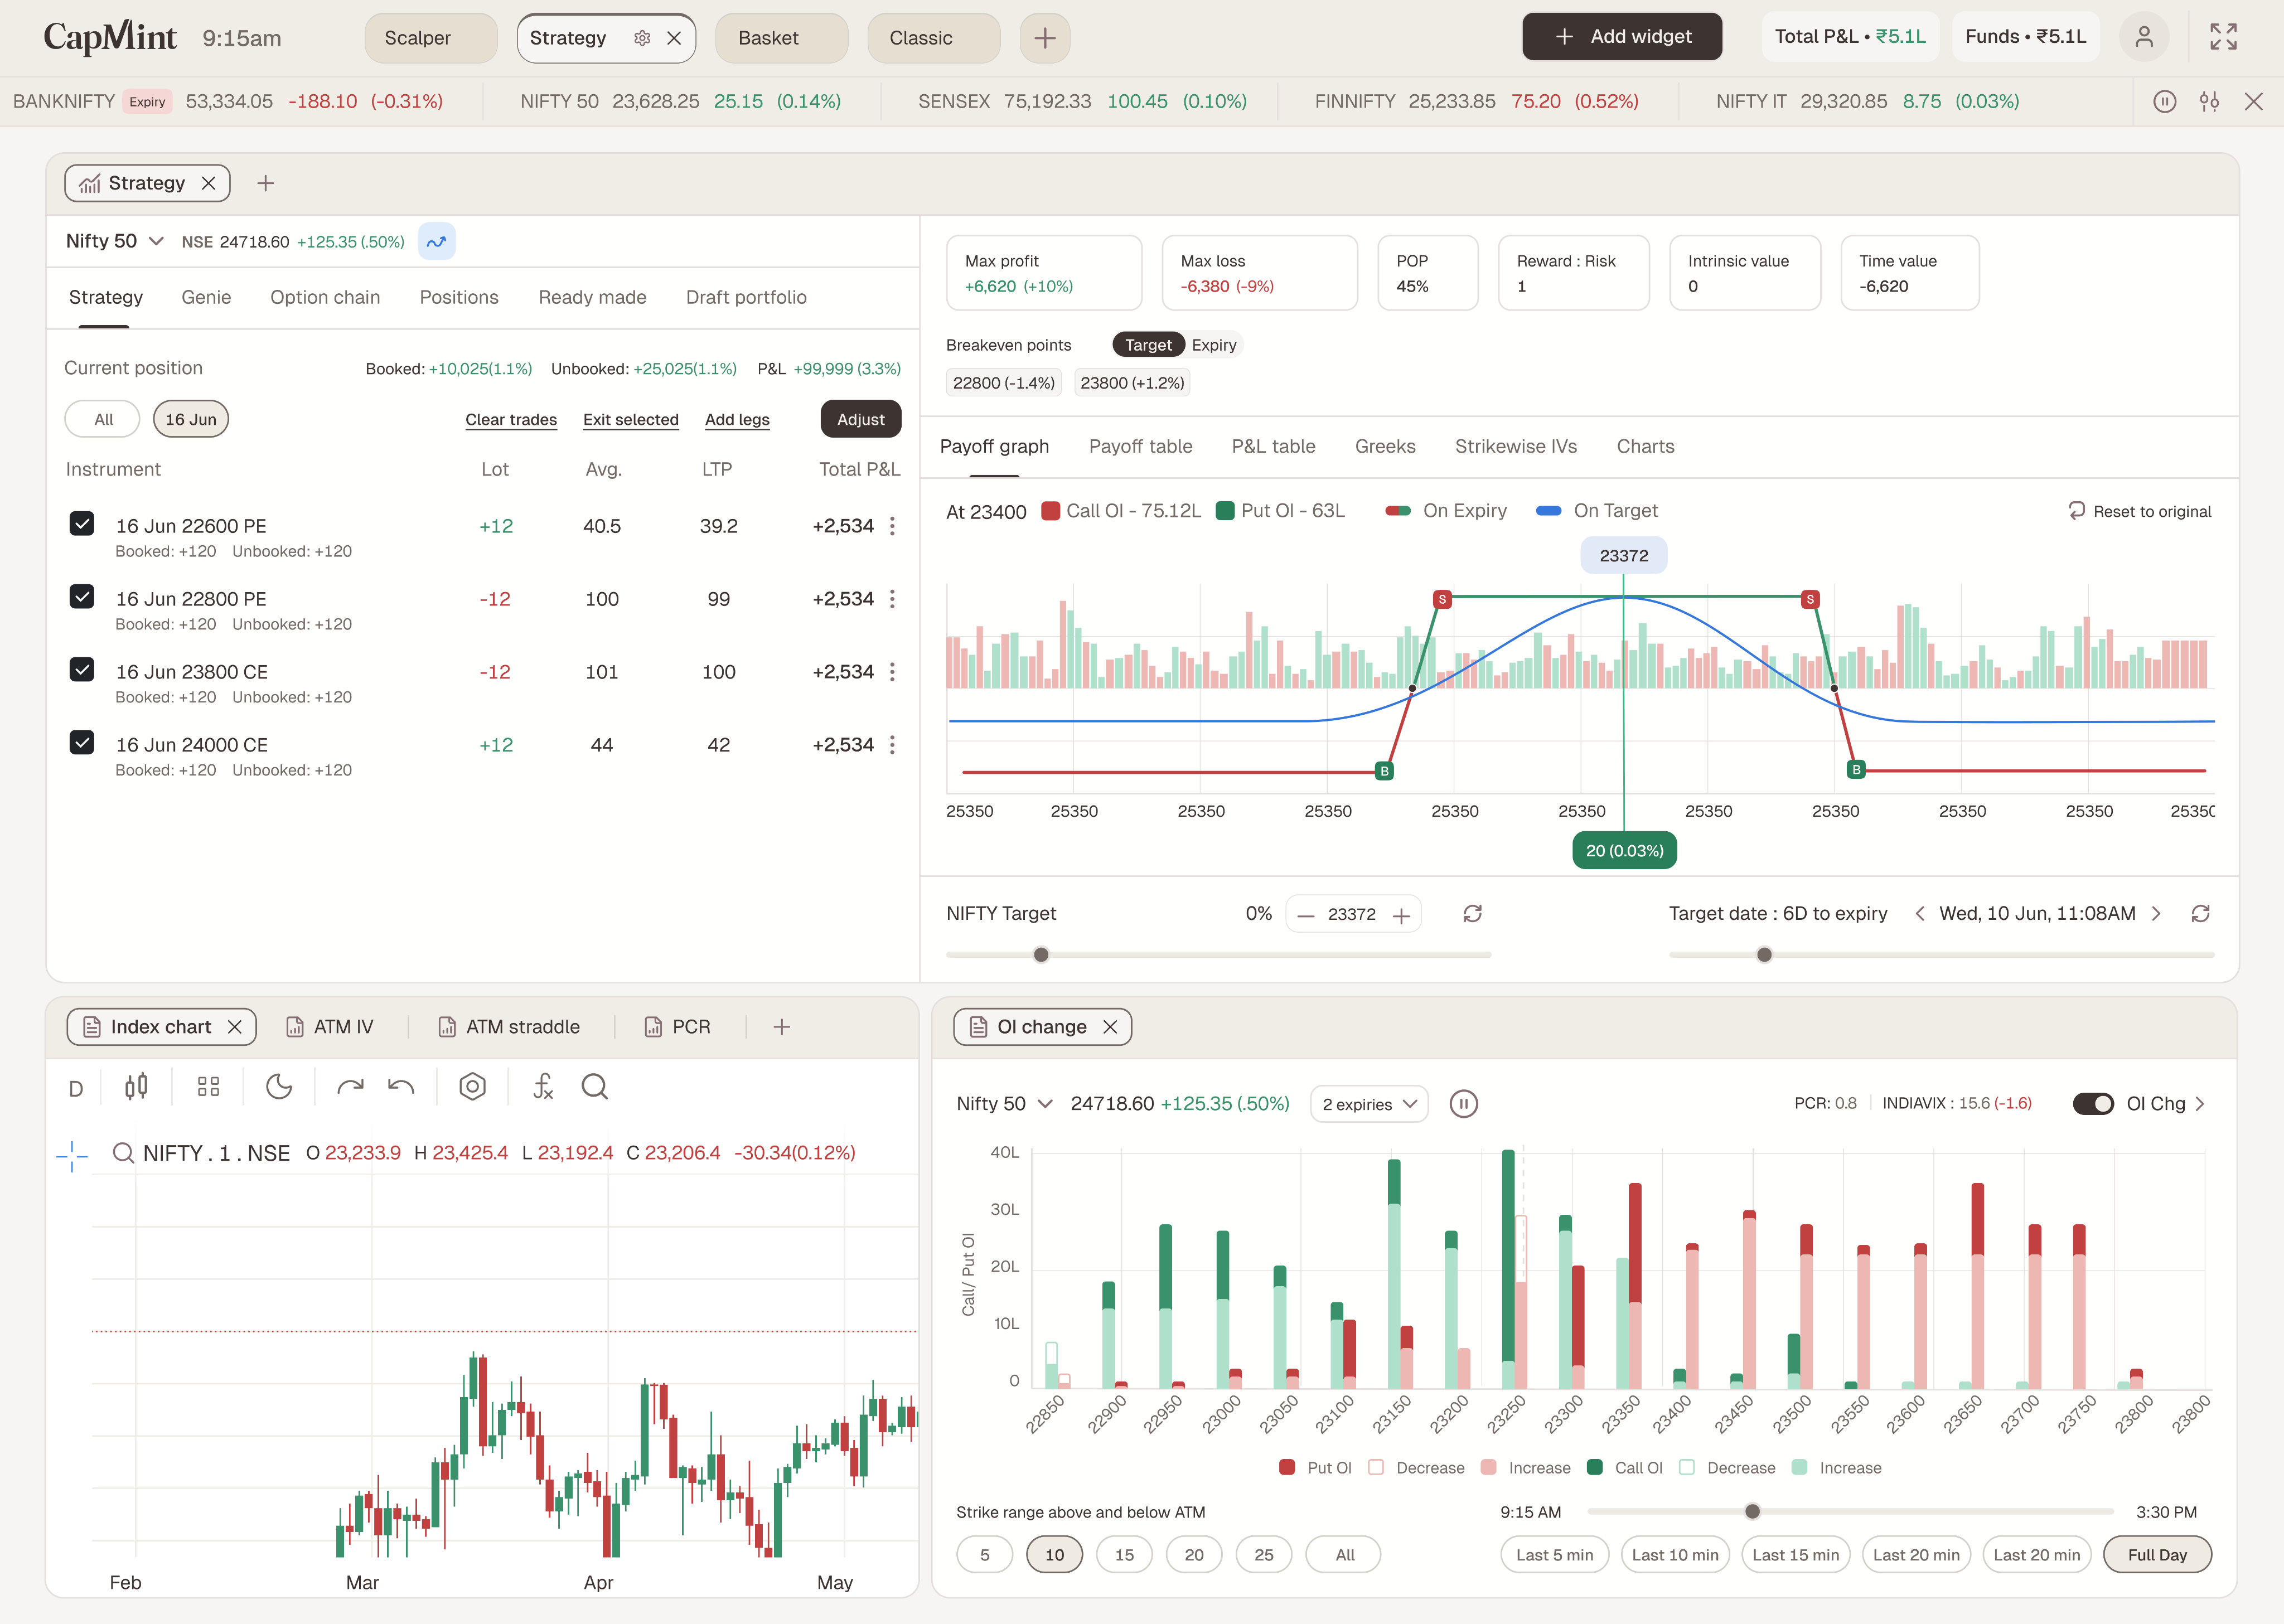Select the All expiry filter pill

tap(103, 419)
